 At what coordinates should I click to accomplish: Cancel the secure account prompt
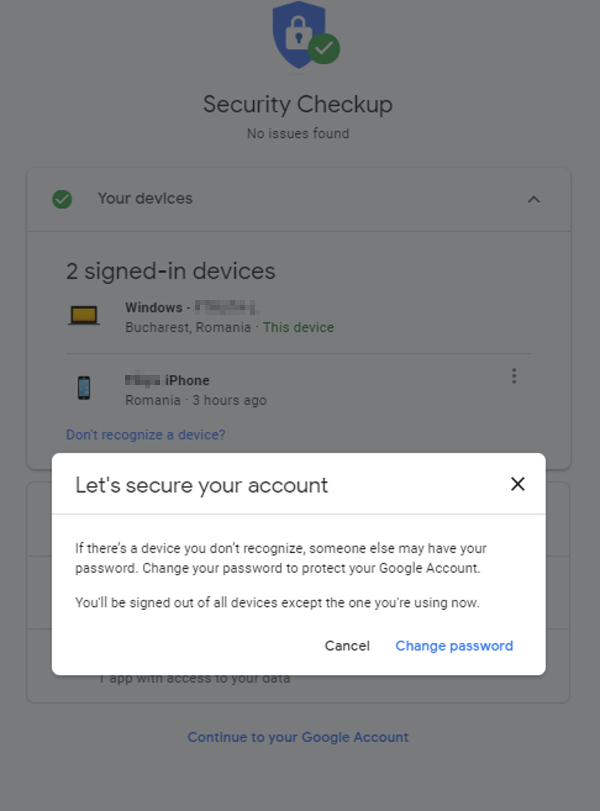tap(347, 646)
